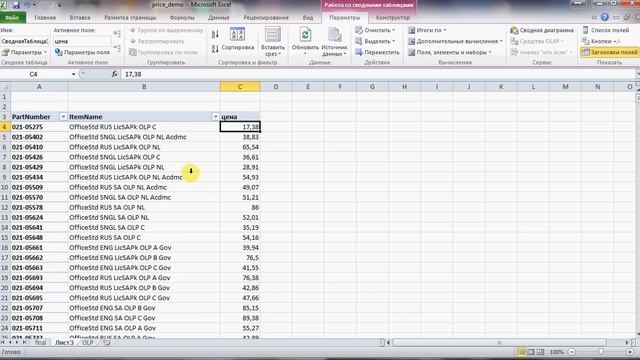640x360 pixels.
Task: Toggle the Заголовки полей field headers
Action: [609, 52]
